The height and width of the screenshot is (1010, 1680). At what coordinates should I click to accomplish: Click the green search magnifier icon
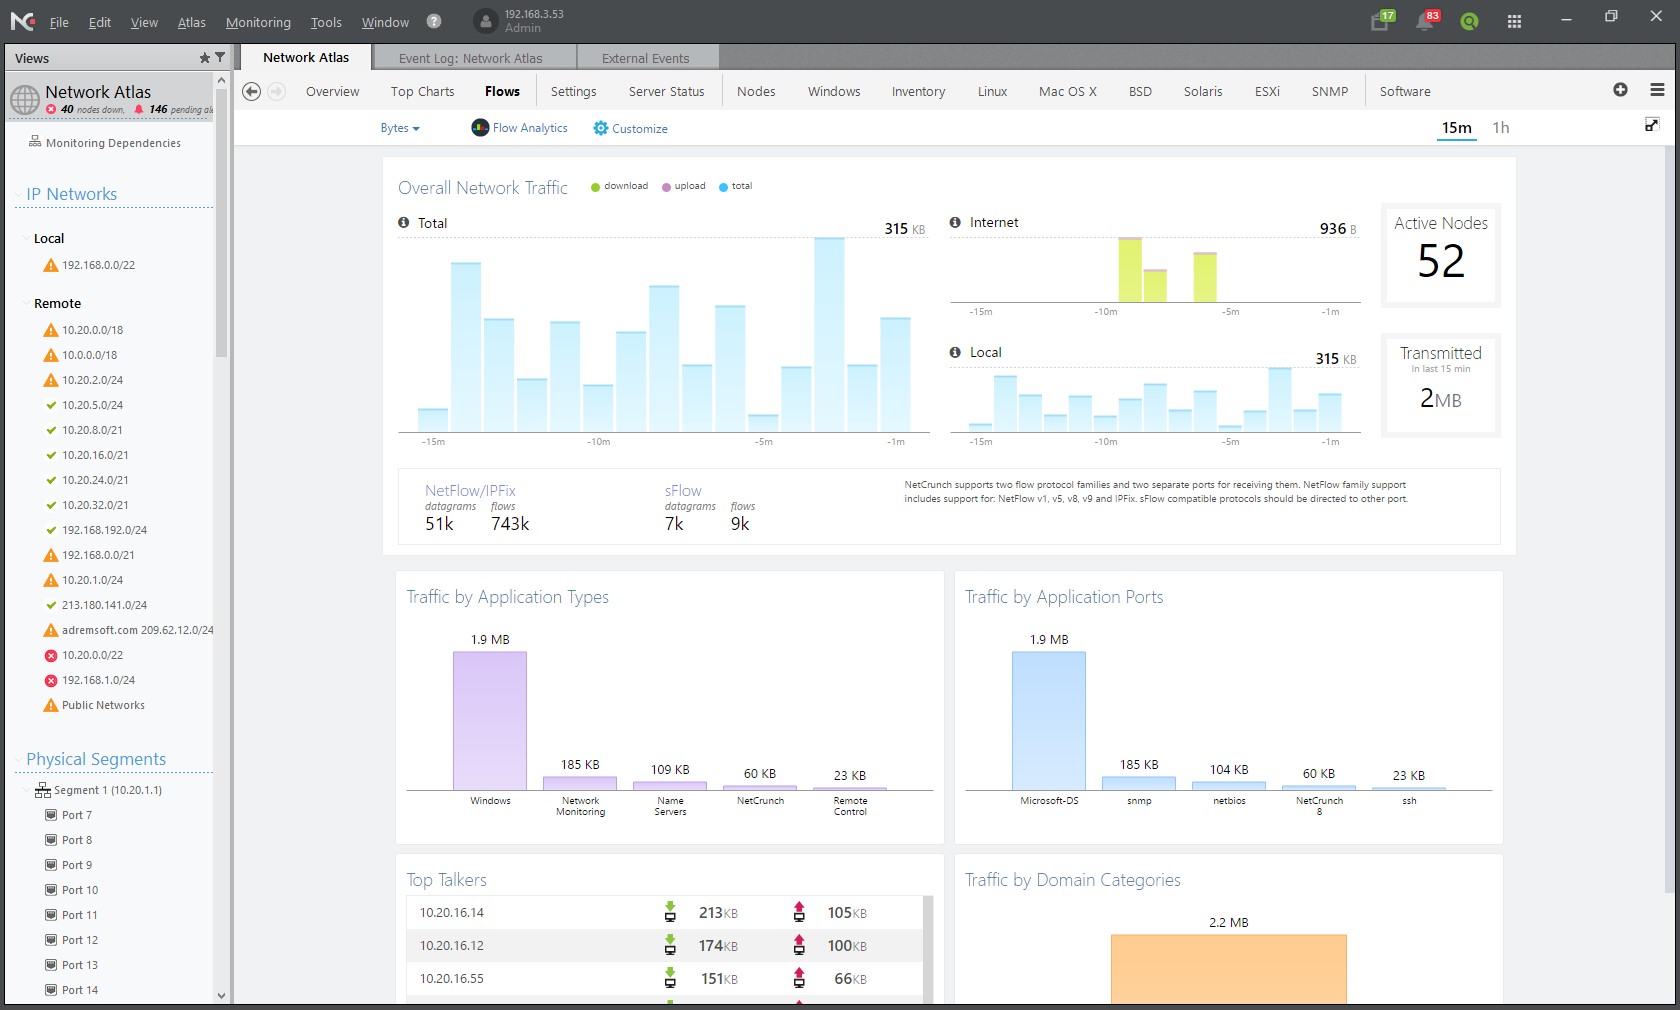pos(1469,21)
